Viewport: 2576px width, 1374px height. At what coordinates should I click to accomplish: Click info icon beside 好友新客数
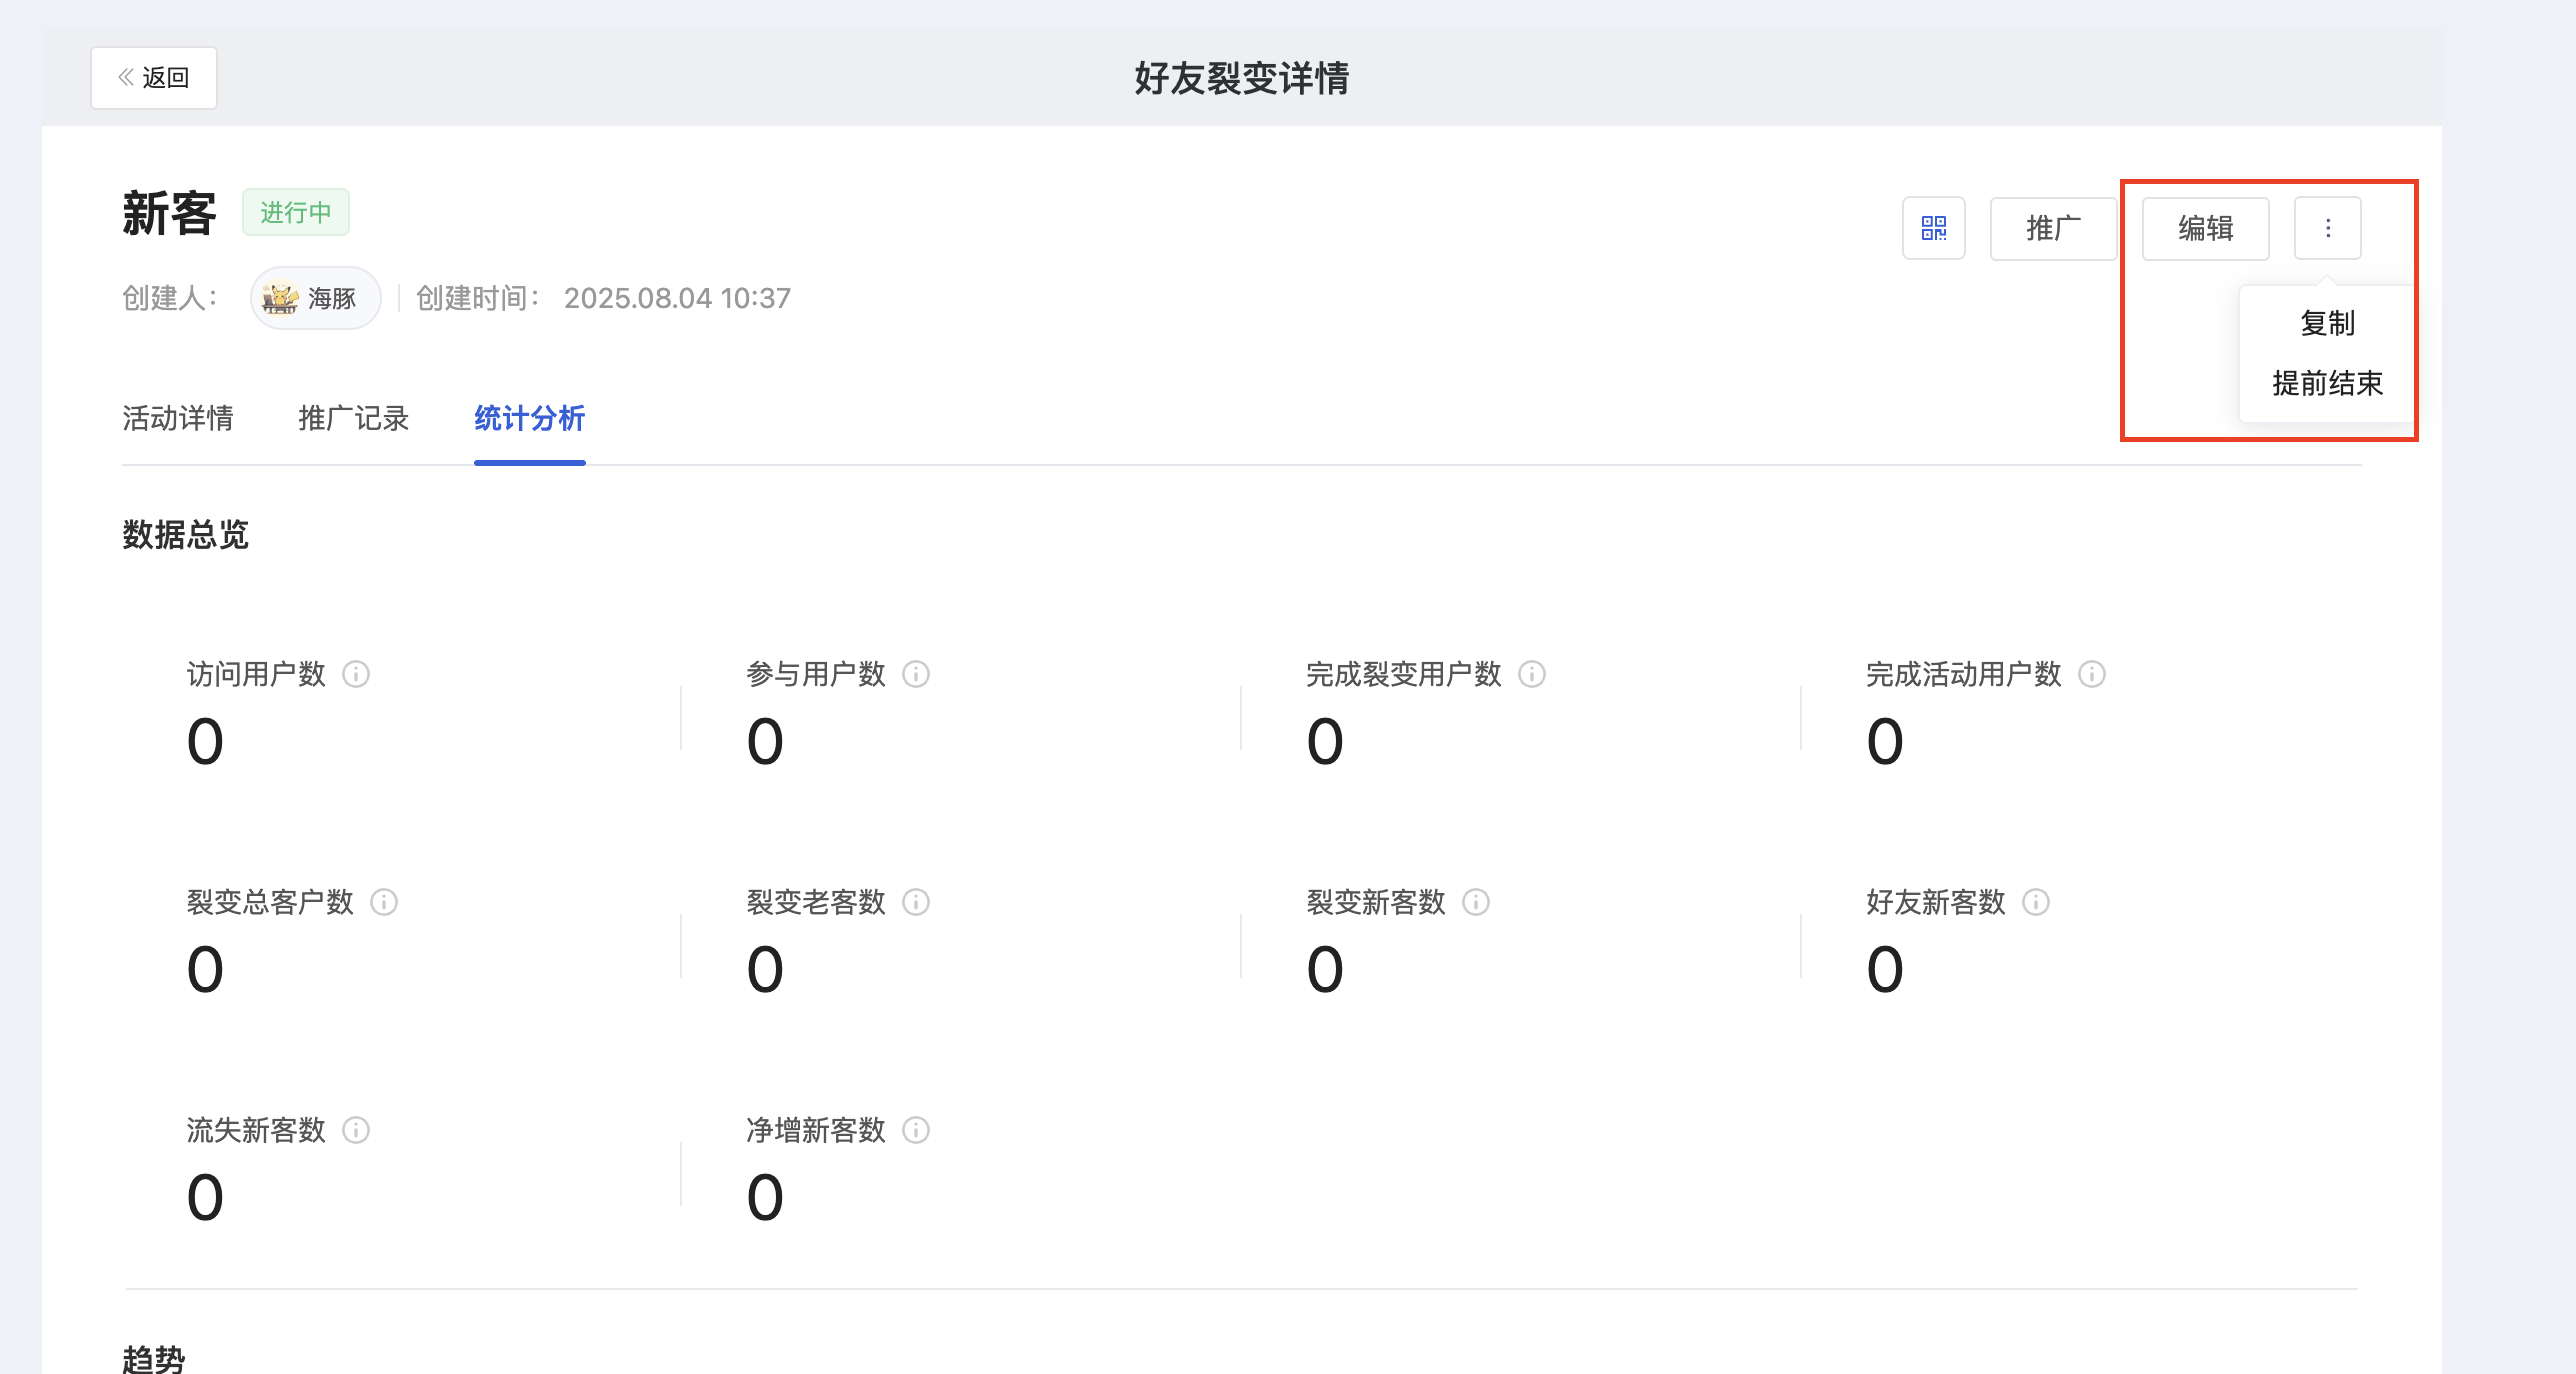coord(2036,902)
